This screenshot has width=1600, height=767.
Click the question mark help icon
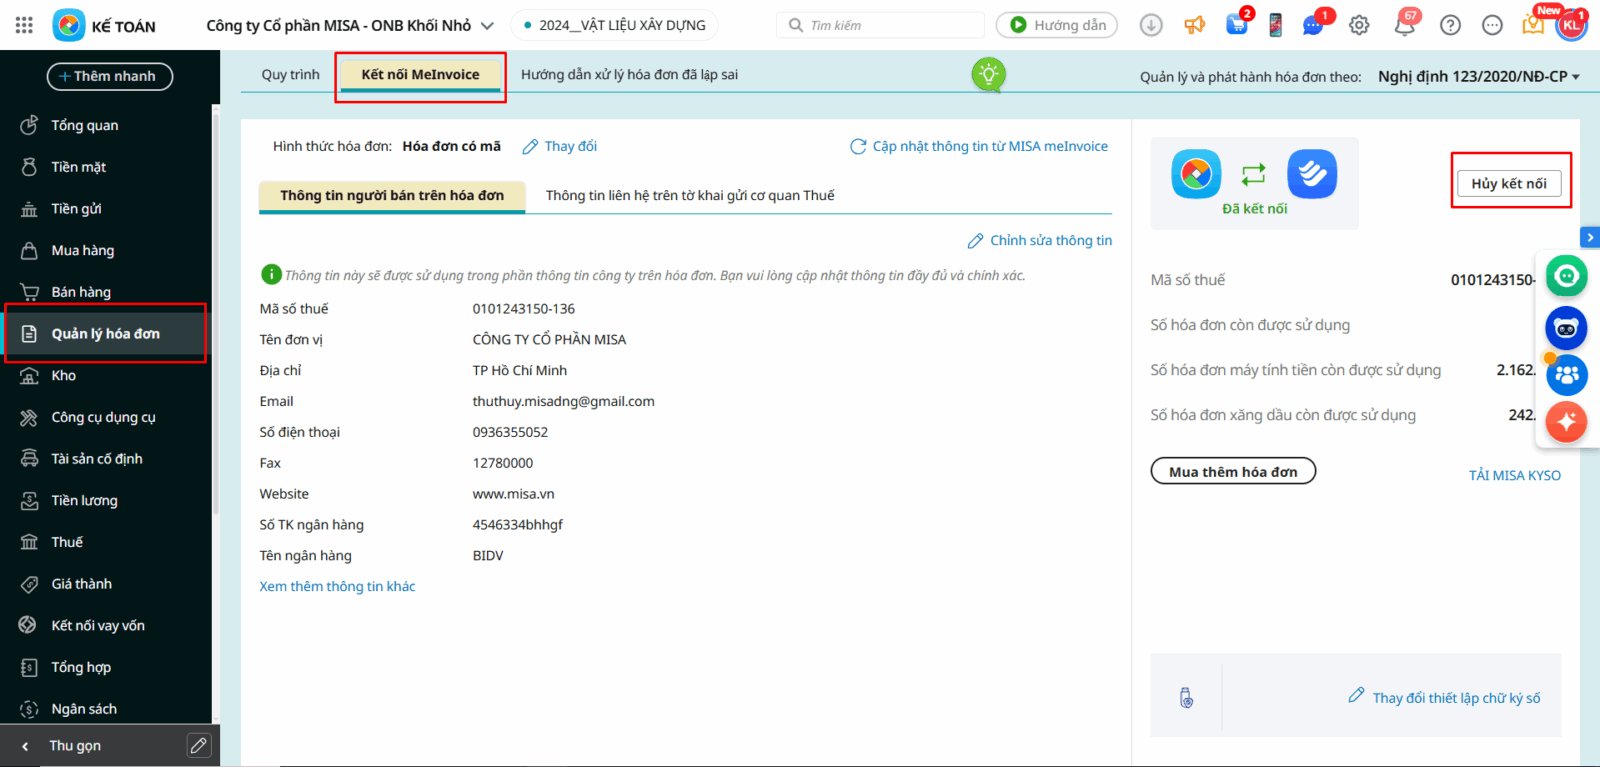pyautogui.click(x=1450, y=25)
